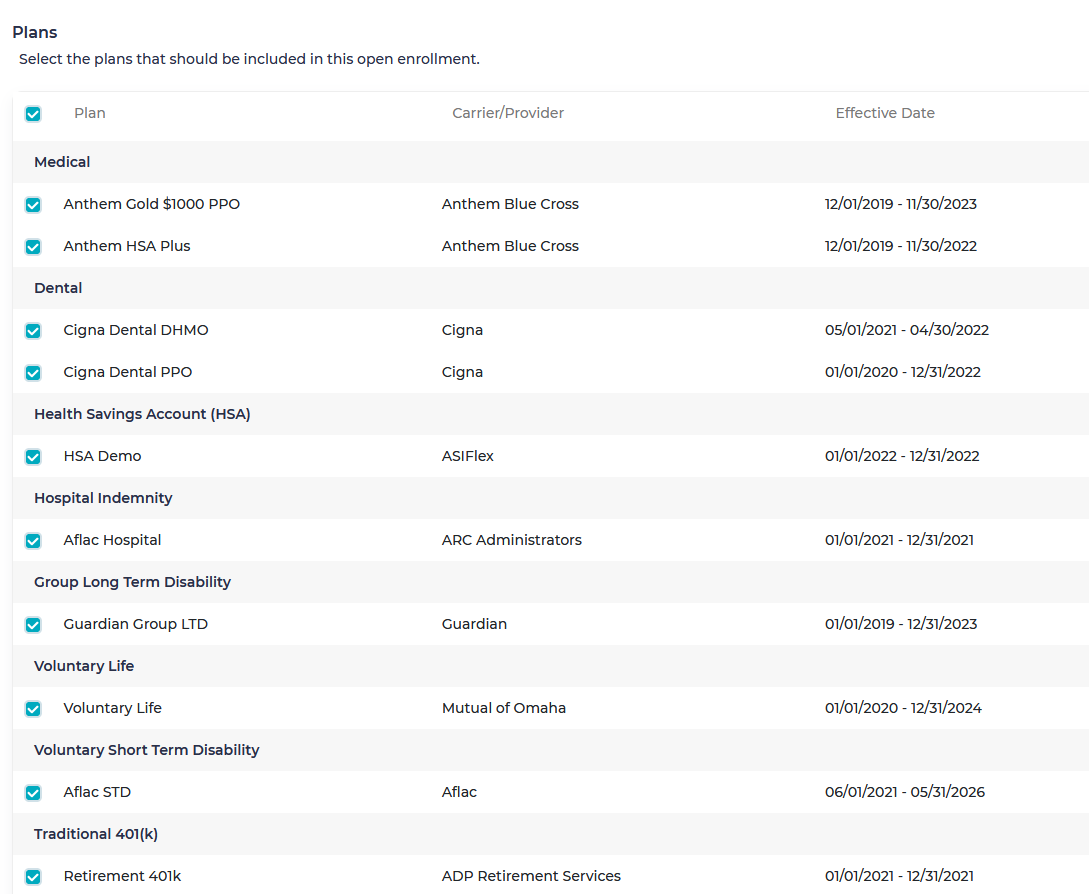Viewport: 1089px width, 894px height.
Task: Sort by the Plan column header
Action: (x=89, y=113)
